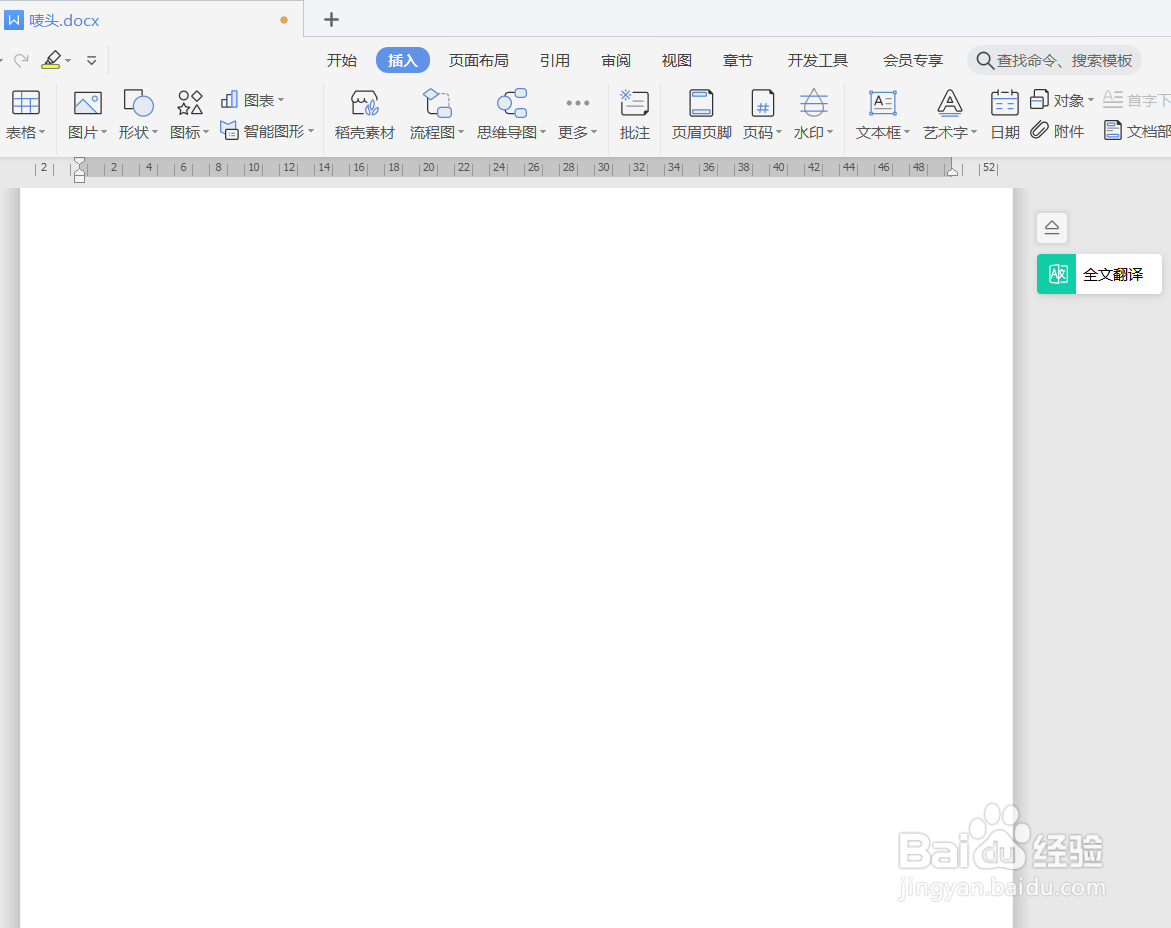Click the yellow highlighter pen icon
The width and height of the screenshot is (1171, 928).
click(52, 60)
